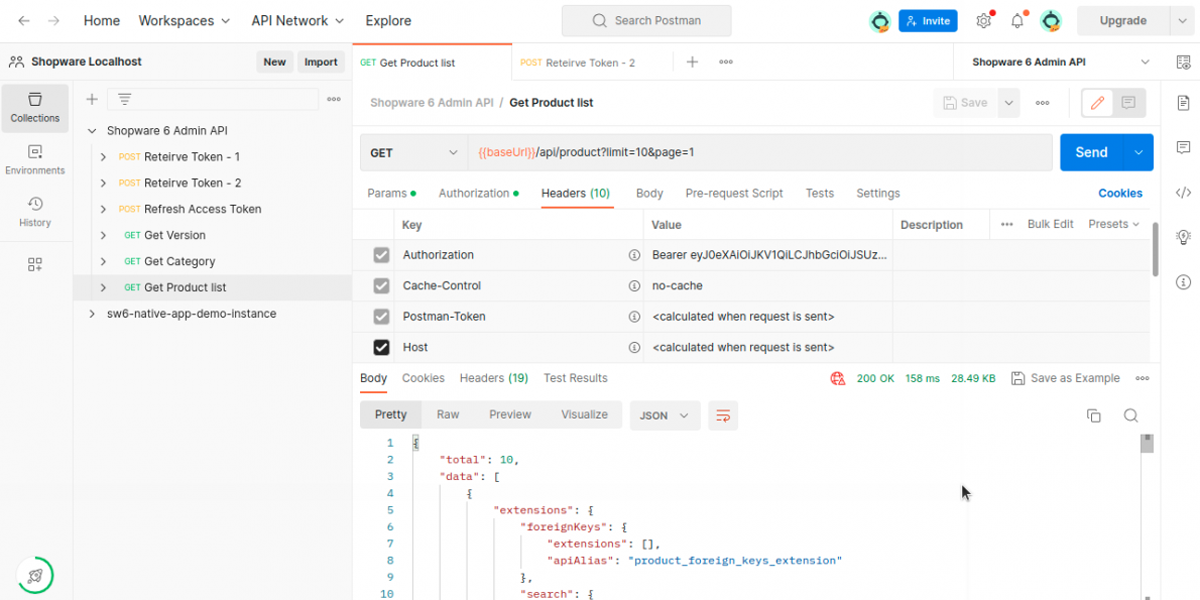The width and height of the screenshot is (1200, 600).
Task: Uncheck the Authorization header checkbox
Action: [x=381, y=255]
